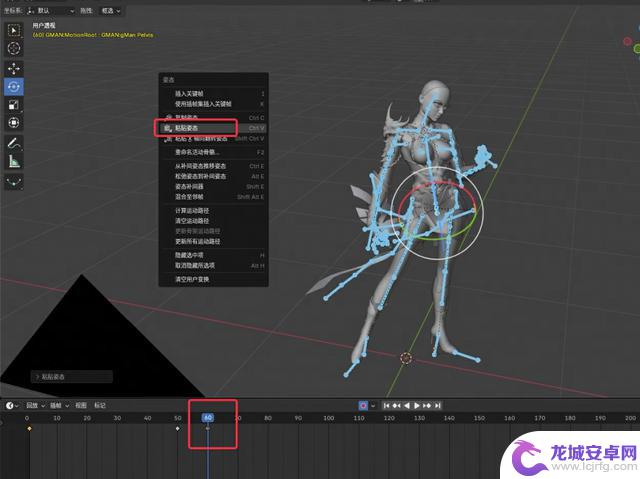Click the current frame 60 playhead
The width and height of the screenshot is (640, 479).
click(208, 417)
